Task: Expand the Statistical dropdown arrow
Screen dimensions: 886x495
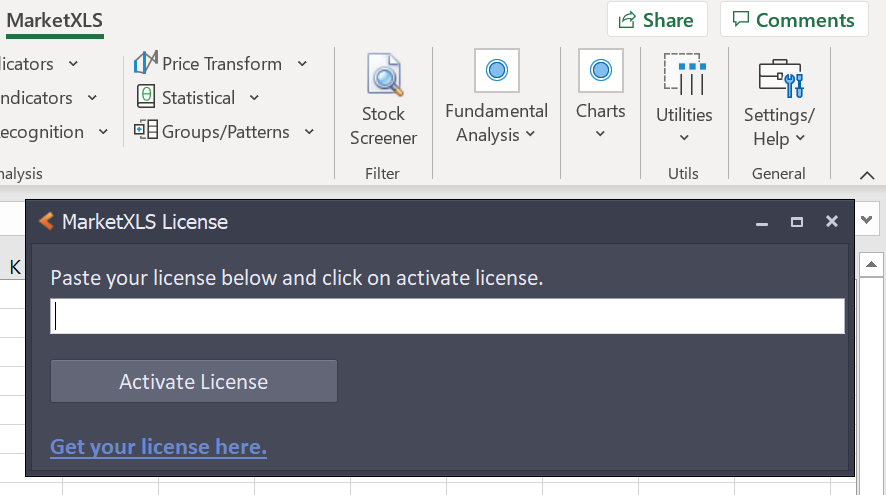Action: click(x=254, y=98)
